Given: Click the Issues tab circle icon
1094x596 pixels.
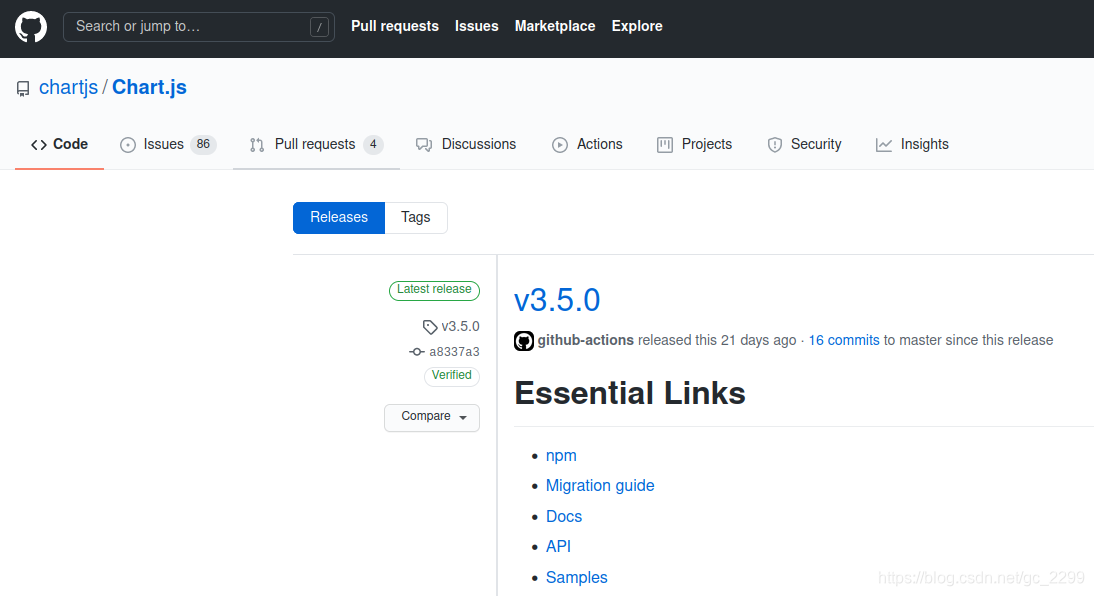Looking at the screenshot, I should click(128, 144).
